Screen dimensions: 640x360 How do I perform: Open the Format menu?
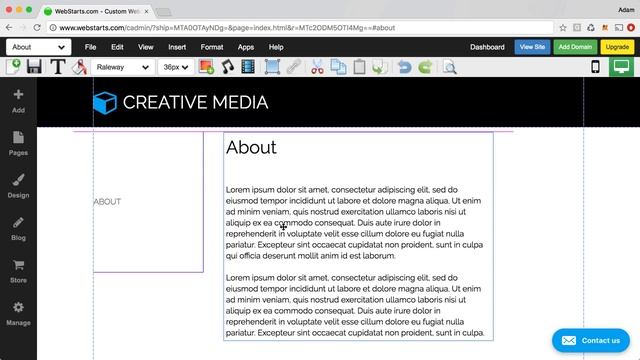[211, 47]
